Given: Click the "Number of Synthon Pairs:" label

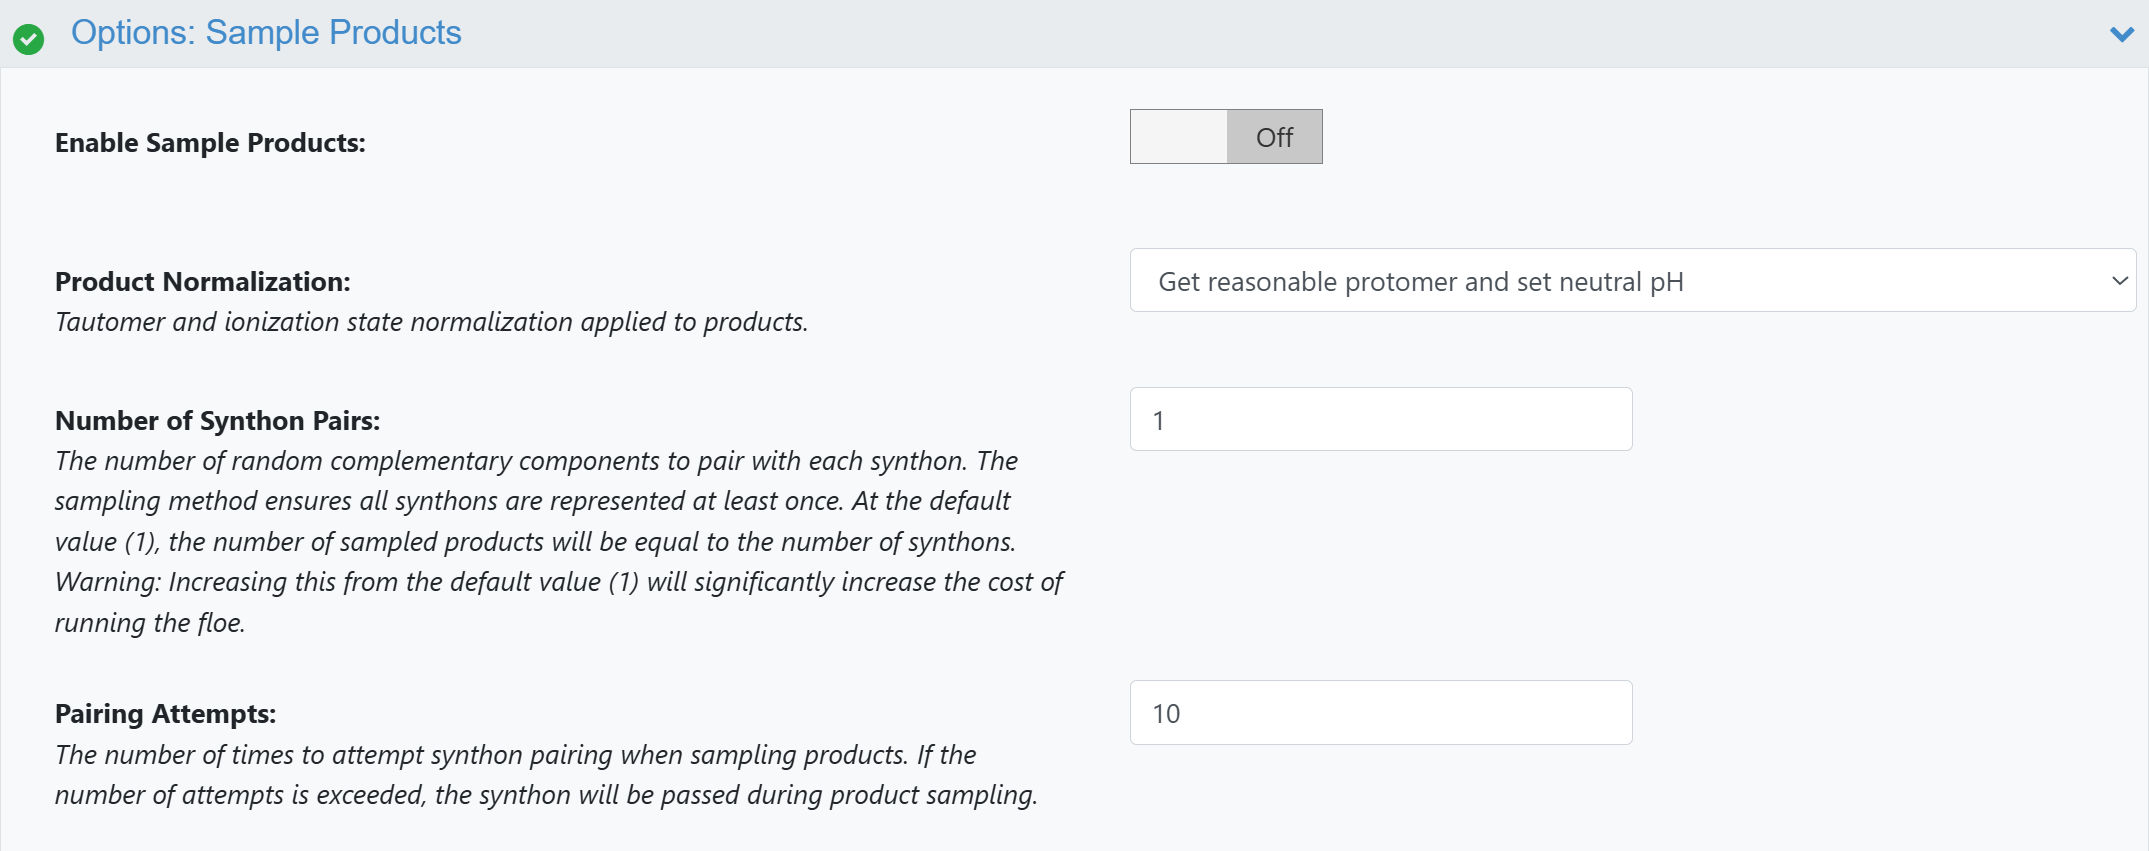Looking at the screenshot, I should point(217,421).
